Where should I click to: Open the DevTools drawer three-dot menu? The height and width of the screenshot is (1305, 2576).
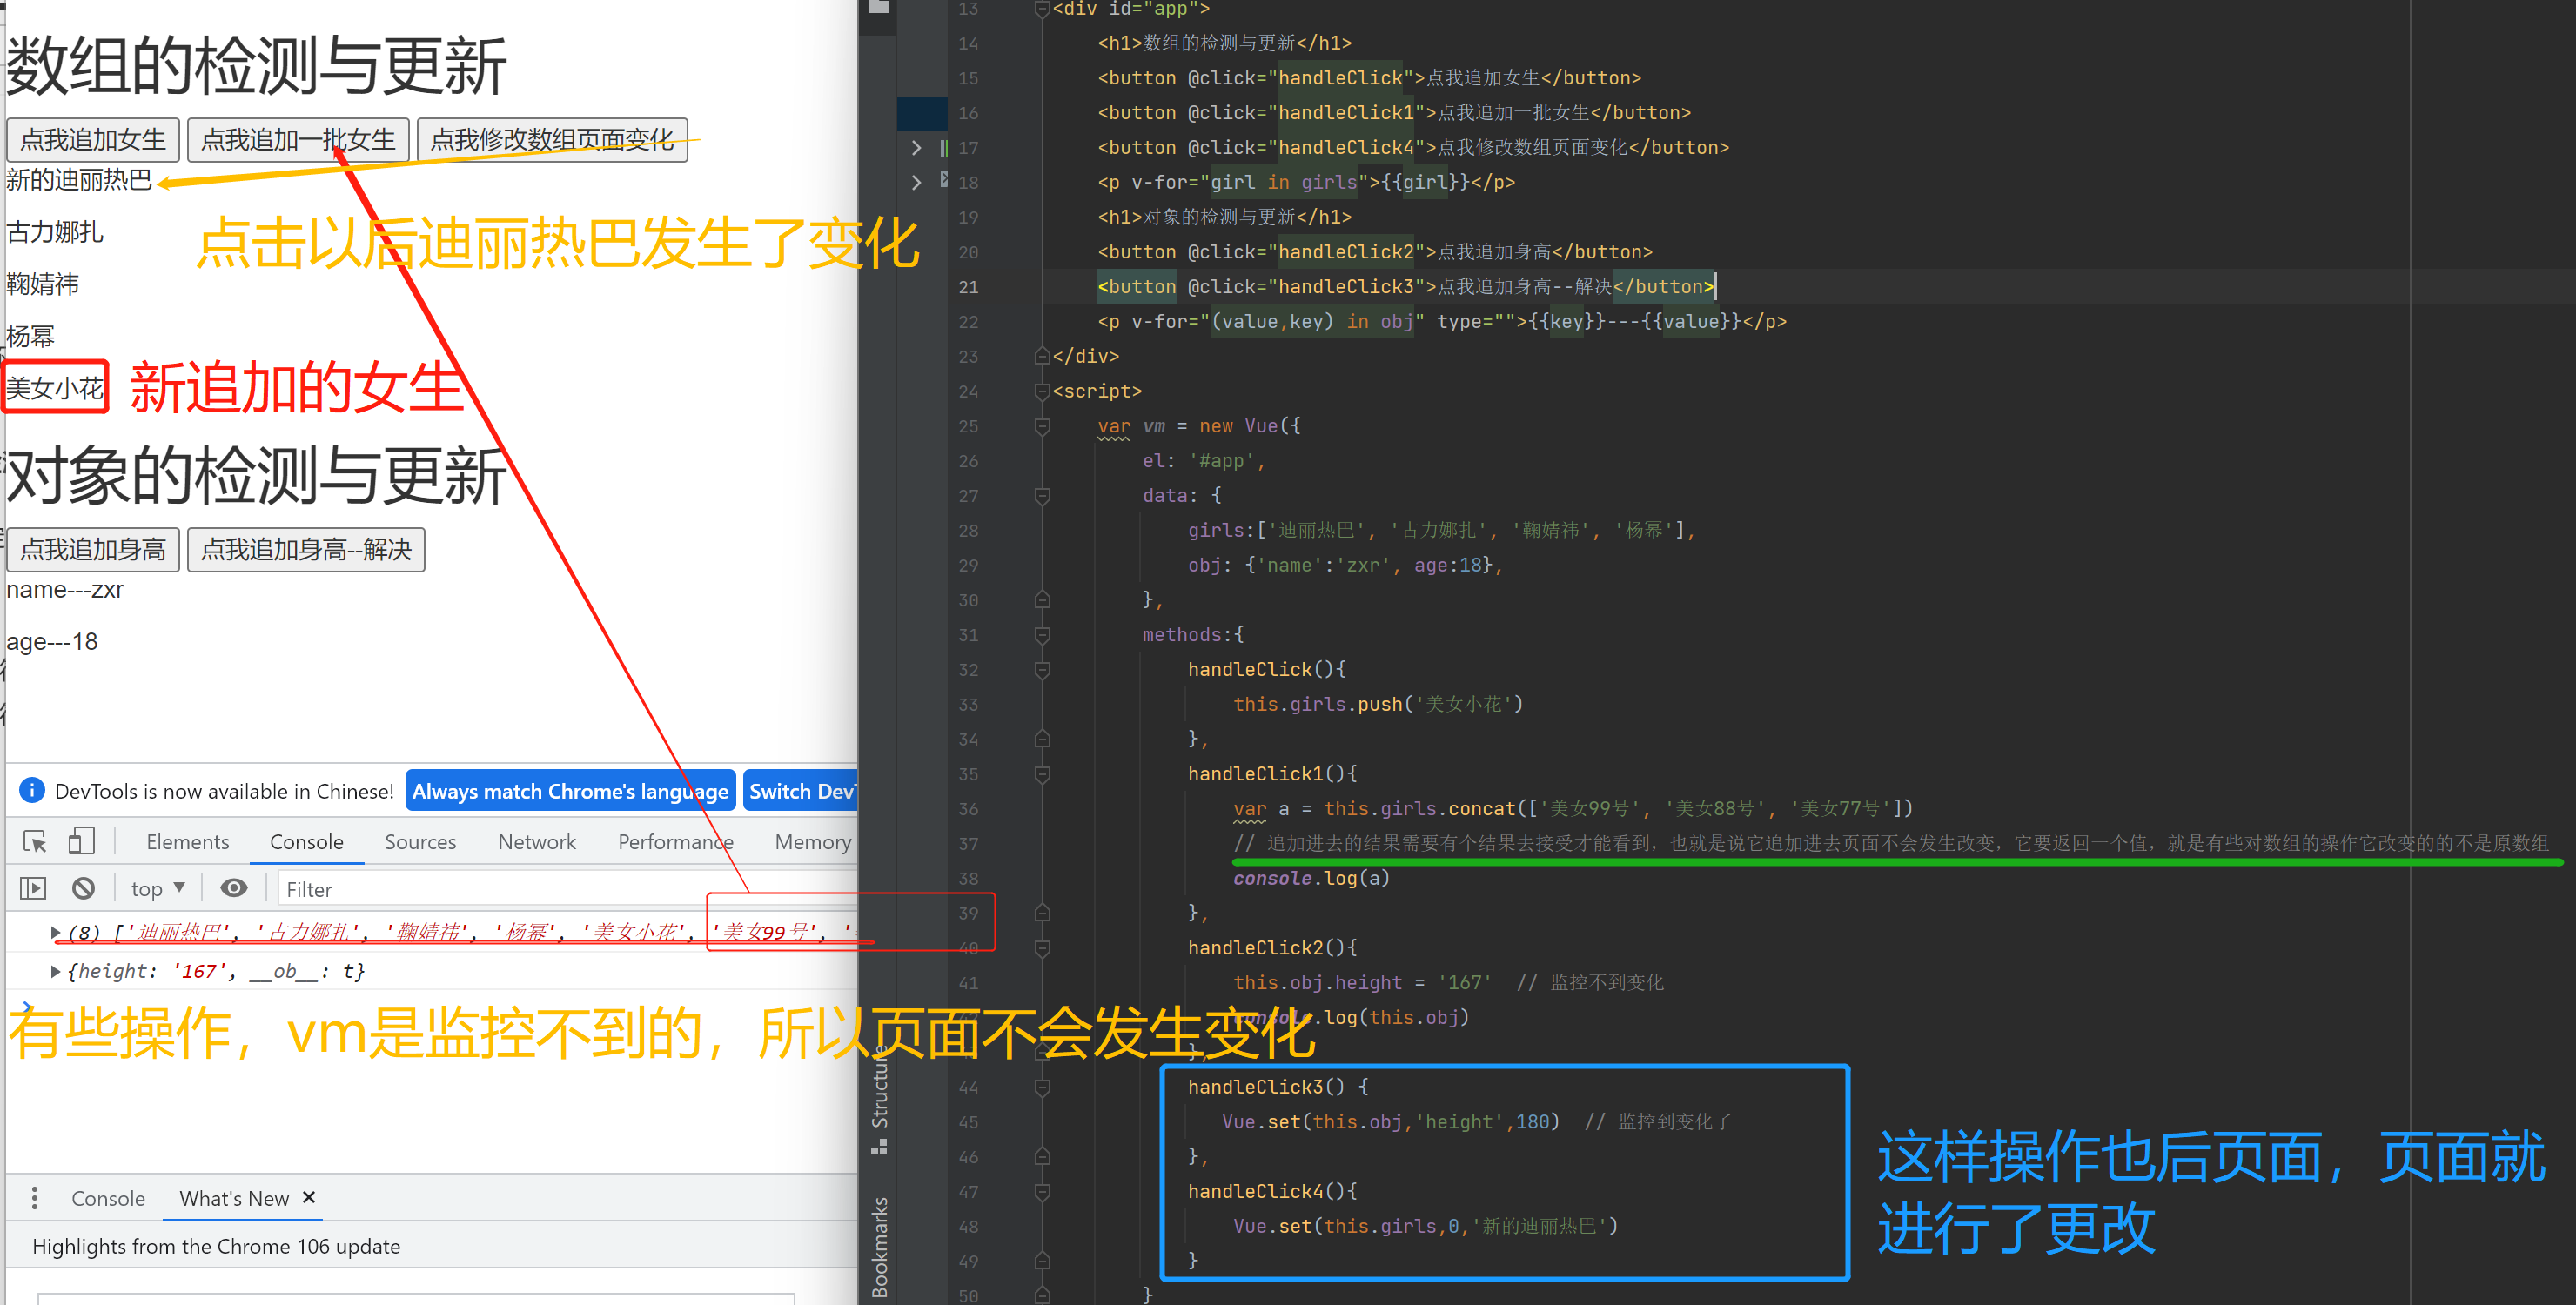[x=35, y=1198]
